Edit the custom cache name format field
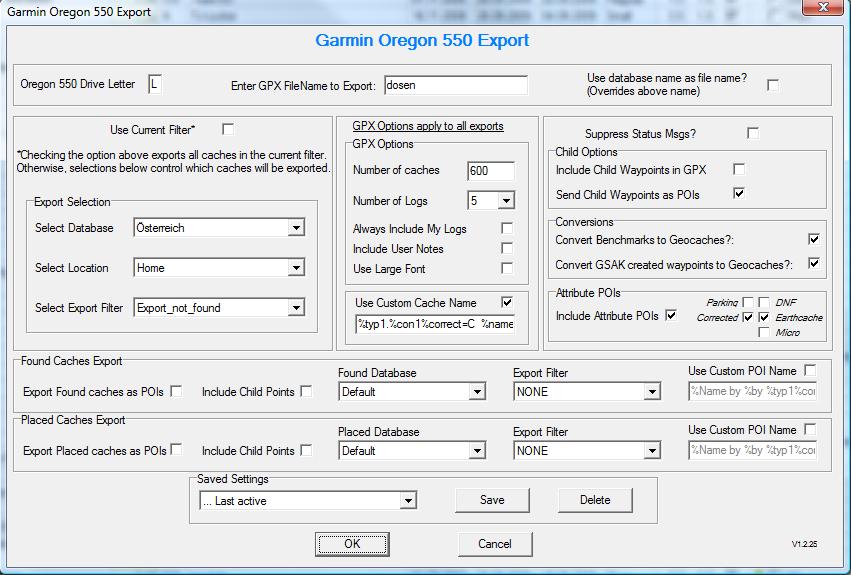The width and height of the screenshot is (851, 575). pyautogui.click(x=435, y=324)
